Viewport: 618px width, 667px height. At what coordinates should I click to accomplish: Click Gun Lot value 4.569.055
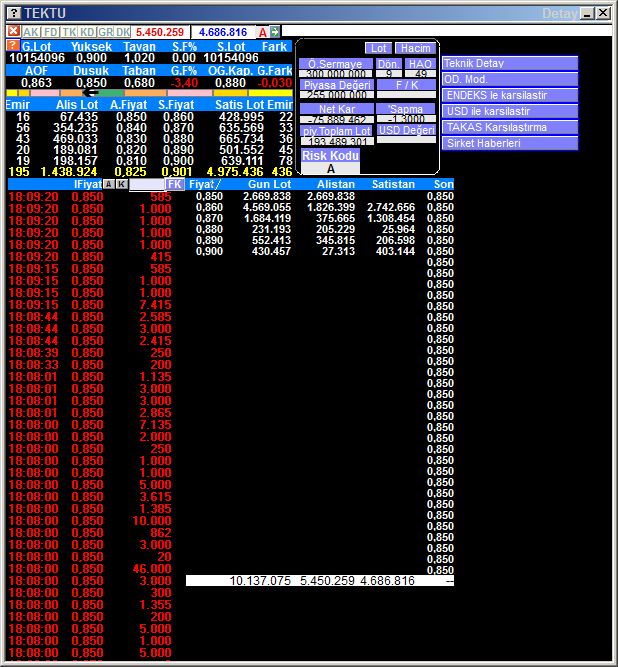pos(267,207)
